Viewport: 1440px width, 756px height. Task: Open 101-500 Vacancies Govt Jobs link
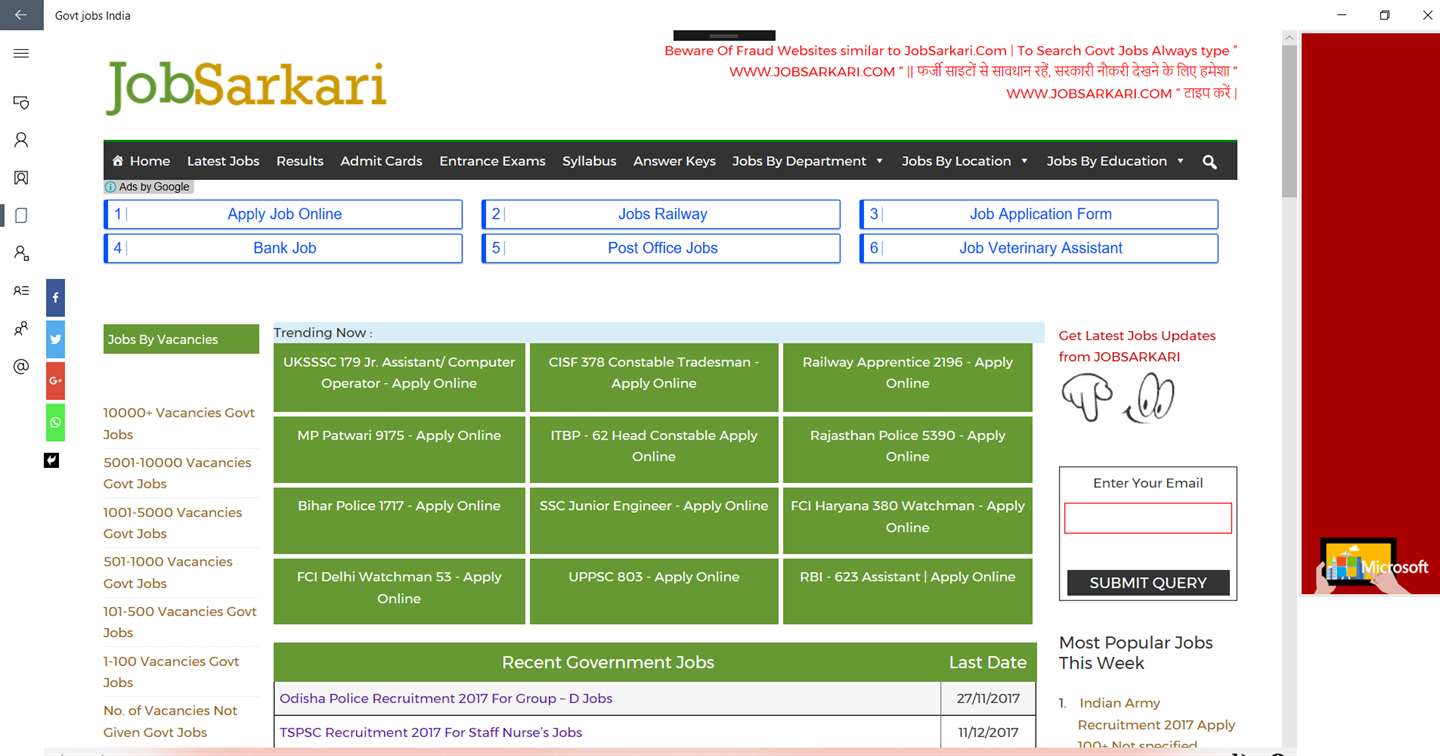180,622
